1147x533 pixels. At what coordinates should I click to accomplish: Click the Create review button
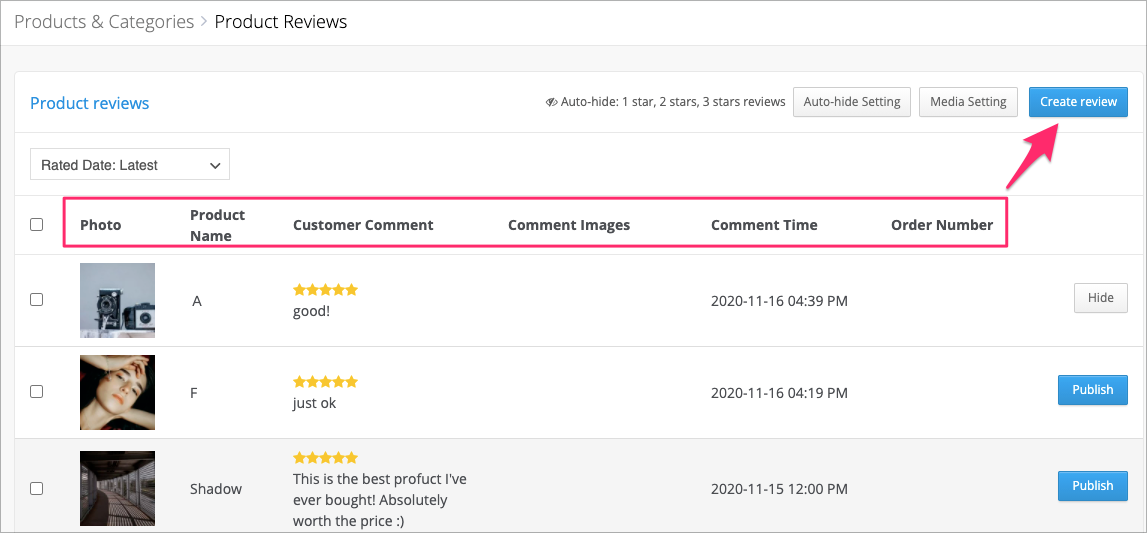point(1078,102)
